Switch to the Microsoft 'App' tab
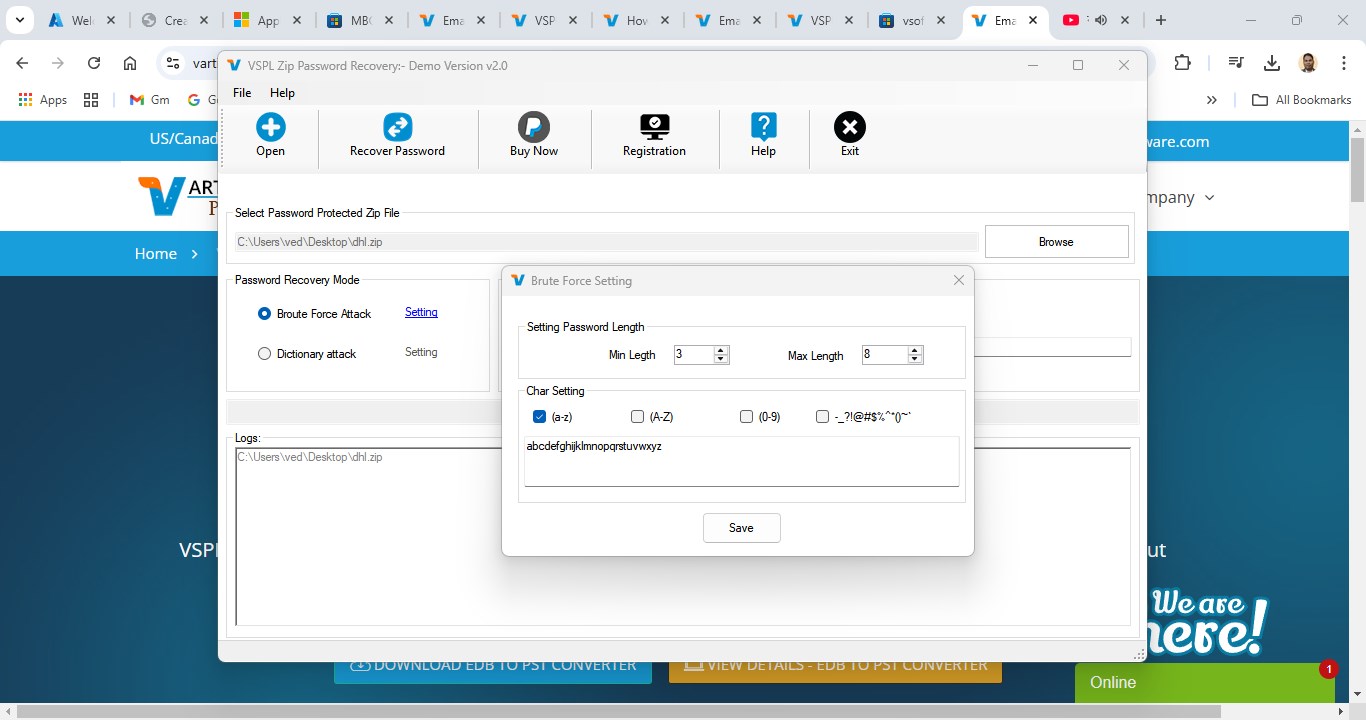The height and width of the screenshot is (720, 1366). pyautogui.click(x=267, y=20)
